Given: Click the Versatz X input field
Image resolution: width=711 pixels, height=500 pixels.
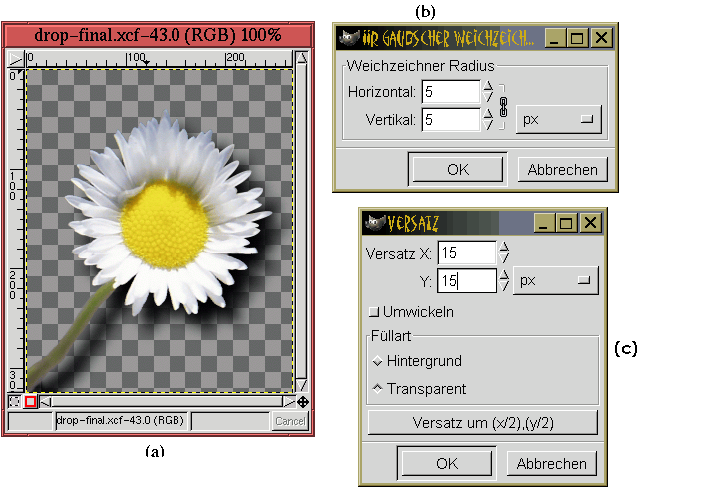Looking at the screenshot, I should point(466,253).
